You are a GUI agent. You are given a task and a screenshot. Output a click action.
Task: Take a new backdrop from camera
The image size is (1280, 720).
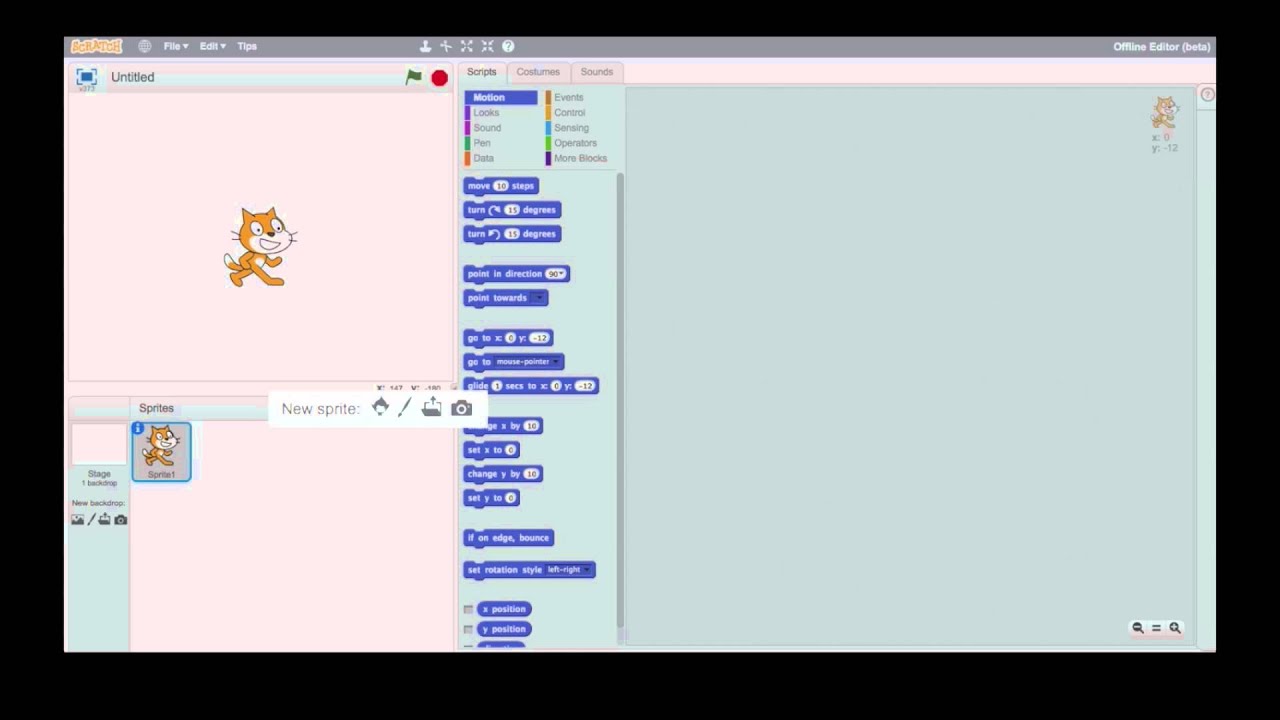click(x=120, y=520)
